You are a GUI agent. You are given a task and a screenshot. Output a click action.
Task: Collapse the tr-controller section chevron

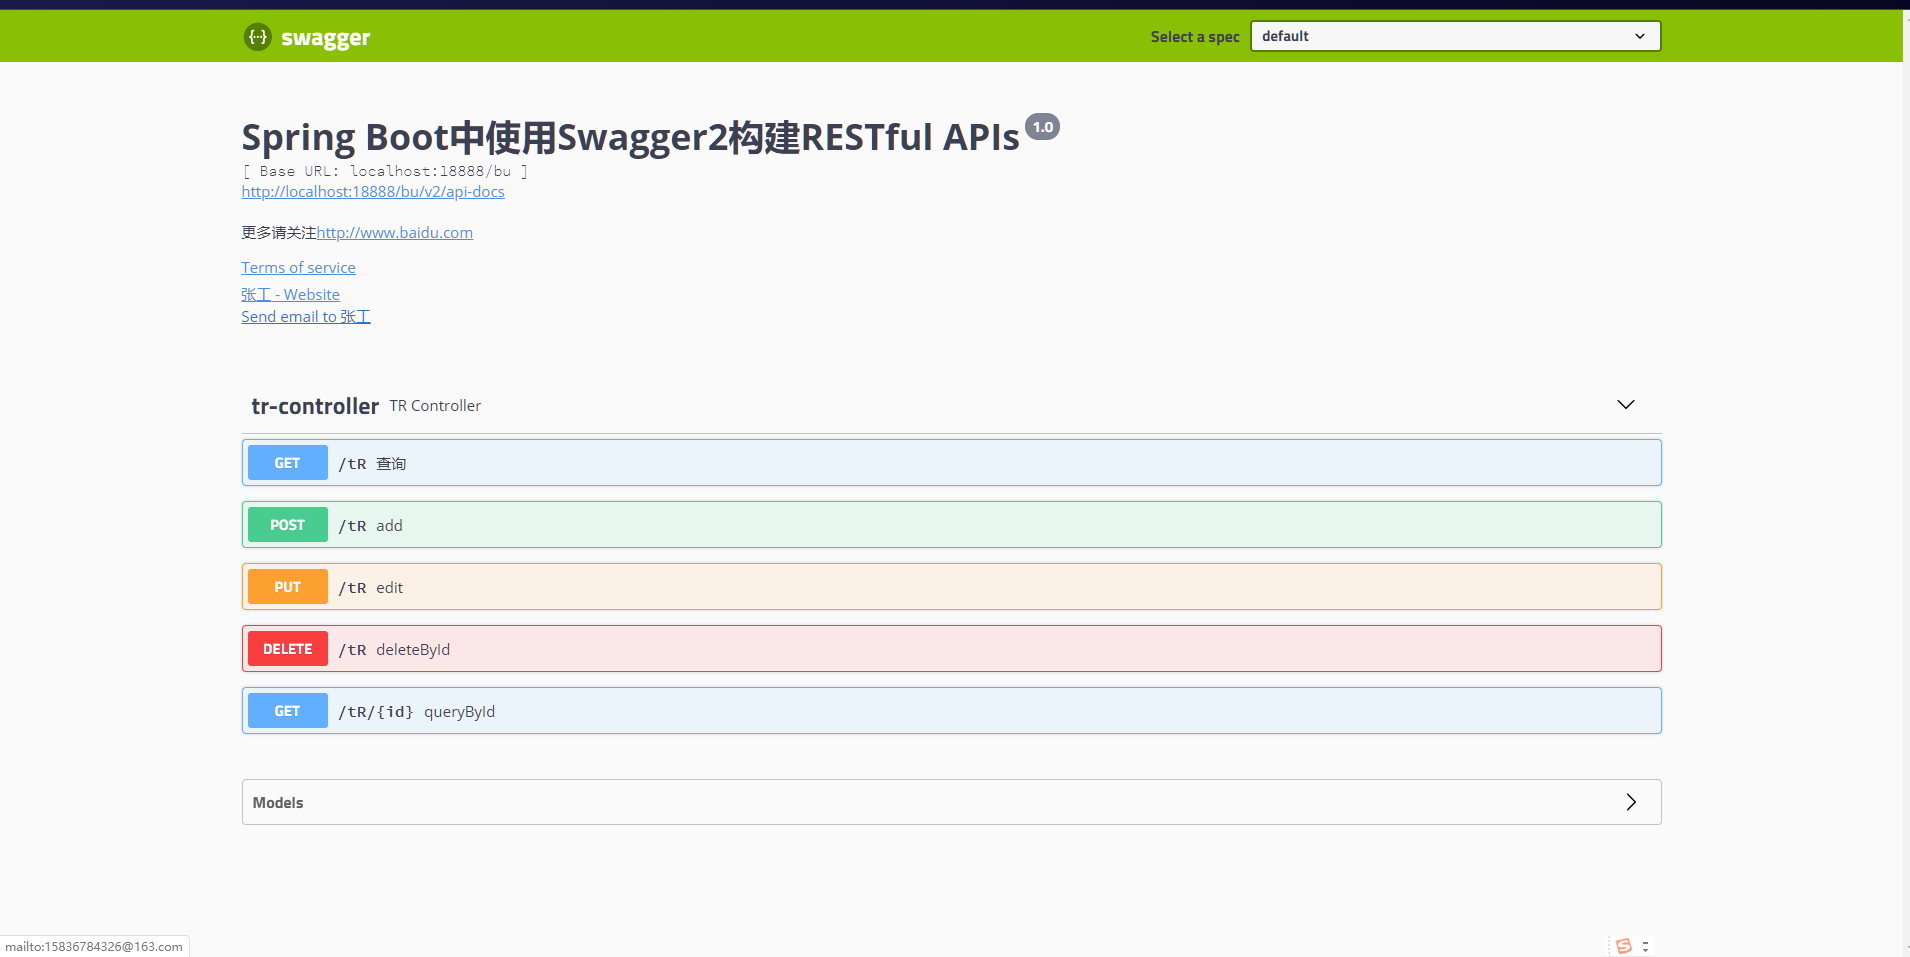[x=1626, y=405]
